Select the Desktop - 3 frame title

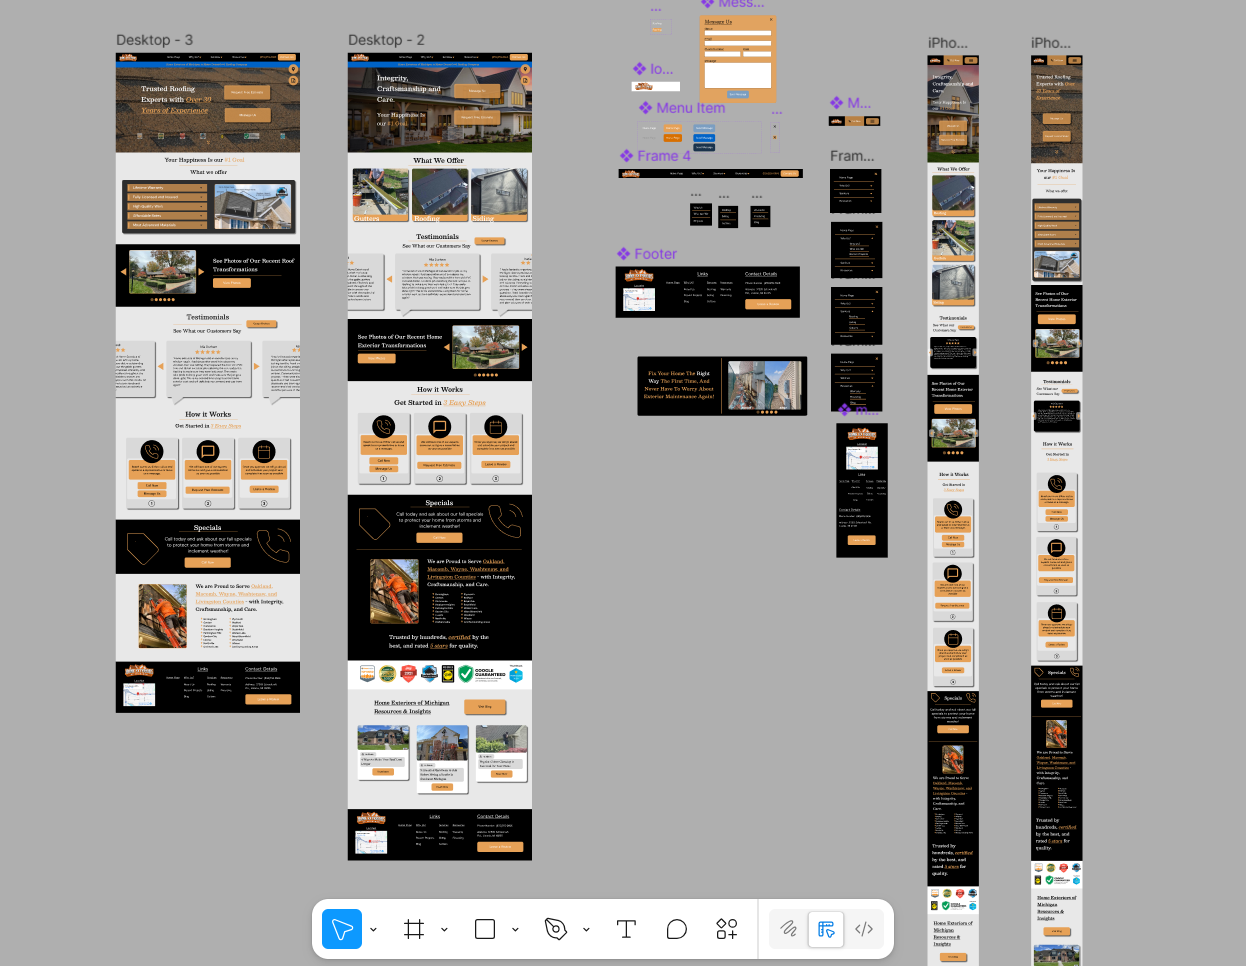click(154, 40)
